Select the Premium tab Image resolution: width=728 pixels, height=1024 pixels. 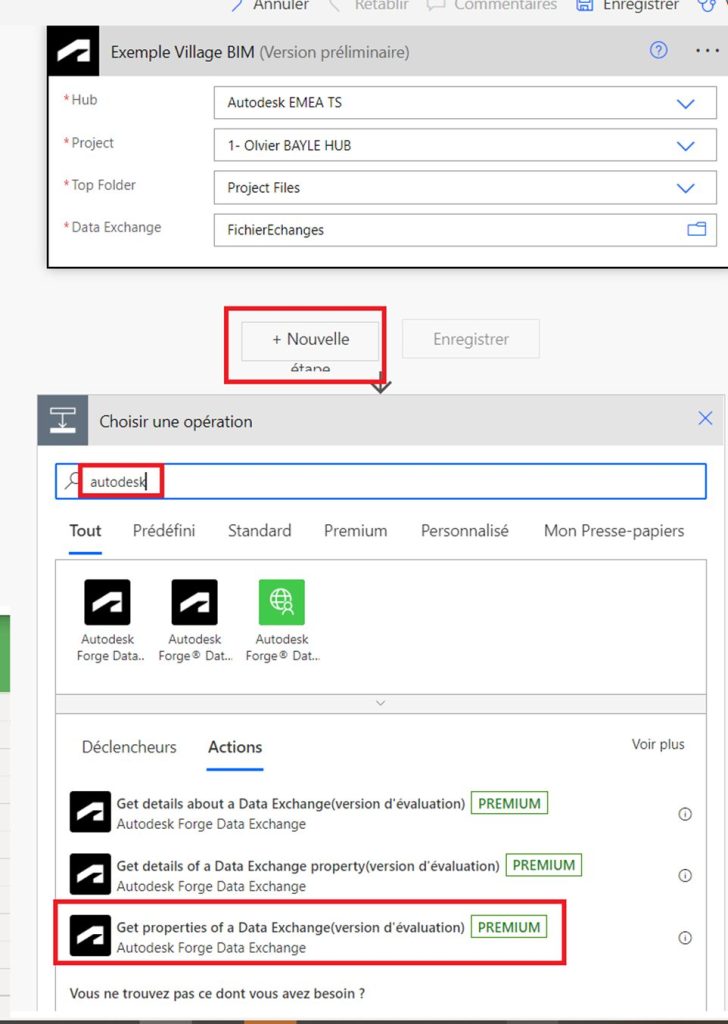point(355,530)
